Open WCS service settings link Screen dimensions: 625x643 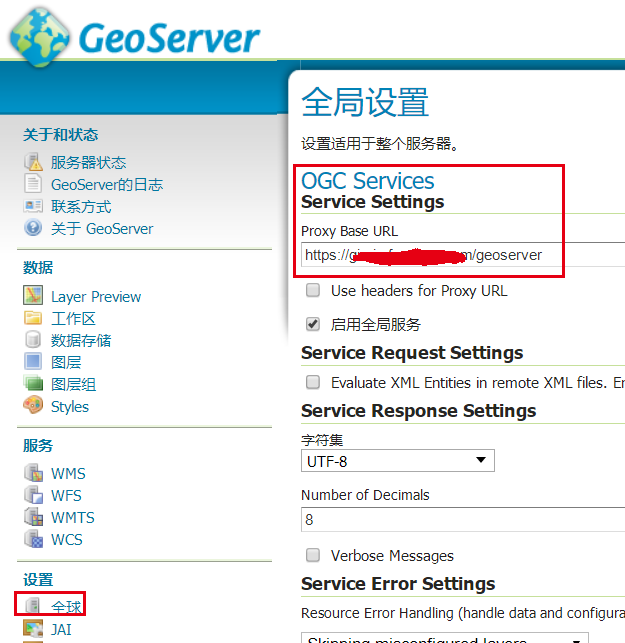coord(66,540)
